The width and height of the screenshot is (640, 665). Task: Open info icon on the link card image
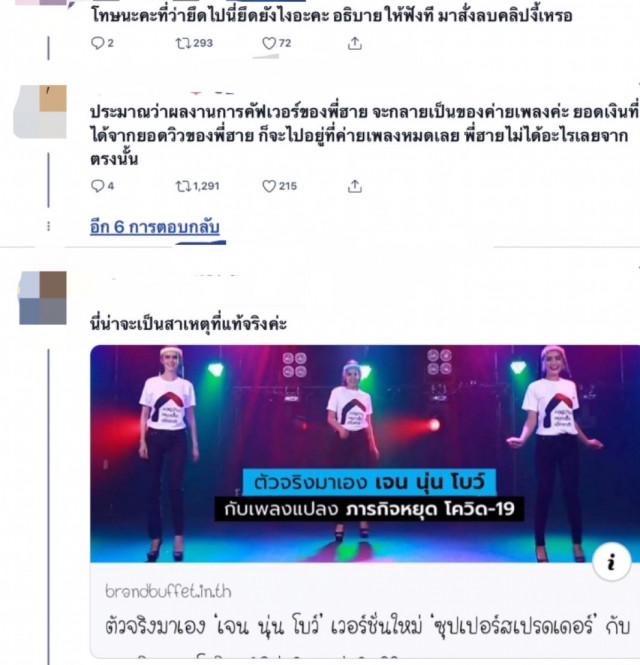(611, 562)
